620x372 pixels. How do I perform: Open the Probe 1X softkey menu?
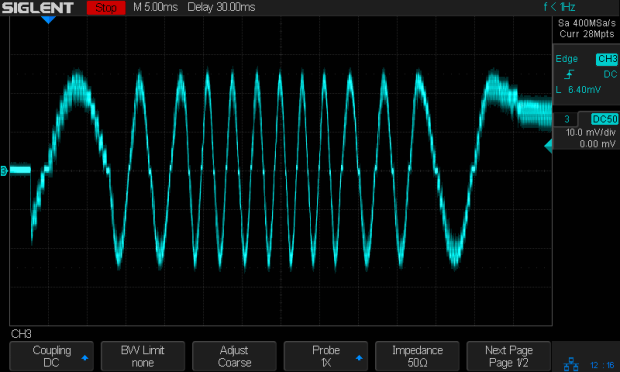pyautogui.click(x=326, y=356)
